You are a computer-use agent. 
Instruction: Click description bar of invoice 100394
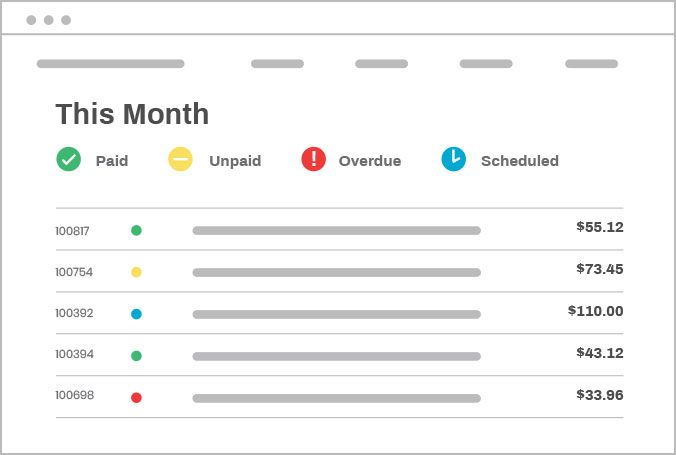tap(336, 356)
